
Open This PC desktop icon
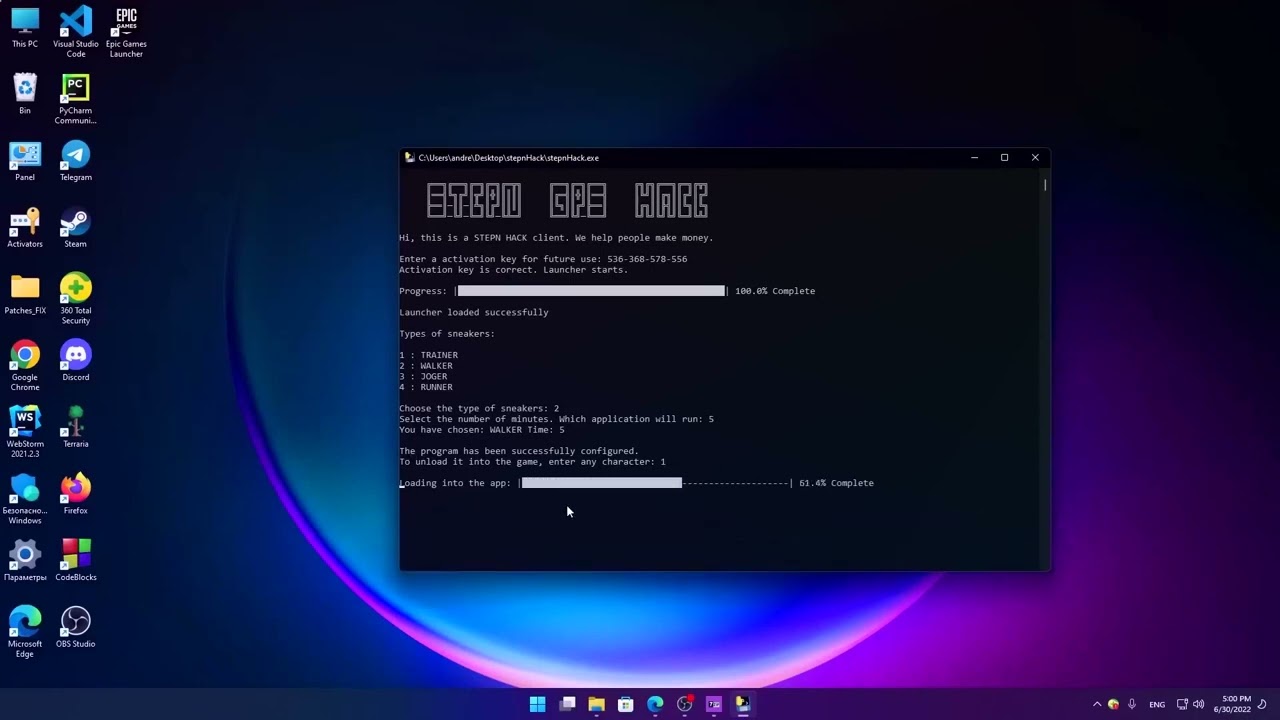coord(25,28)
